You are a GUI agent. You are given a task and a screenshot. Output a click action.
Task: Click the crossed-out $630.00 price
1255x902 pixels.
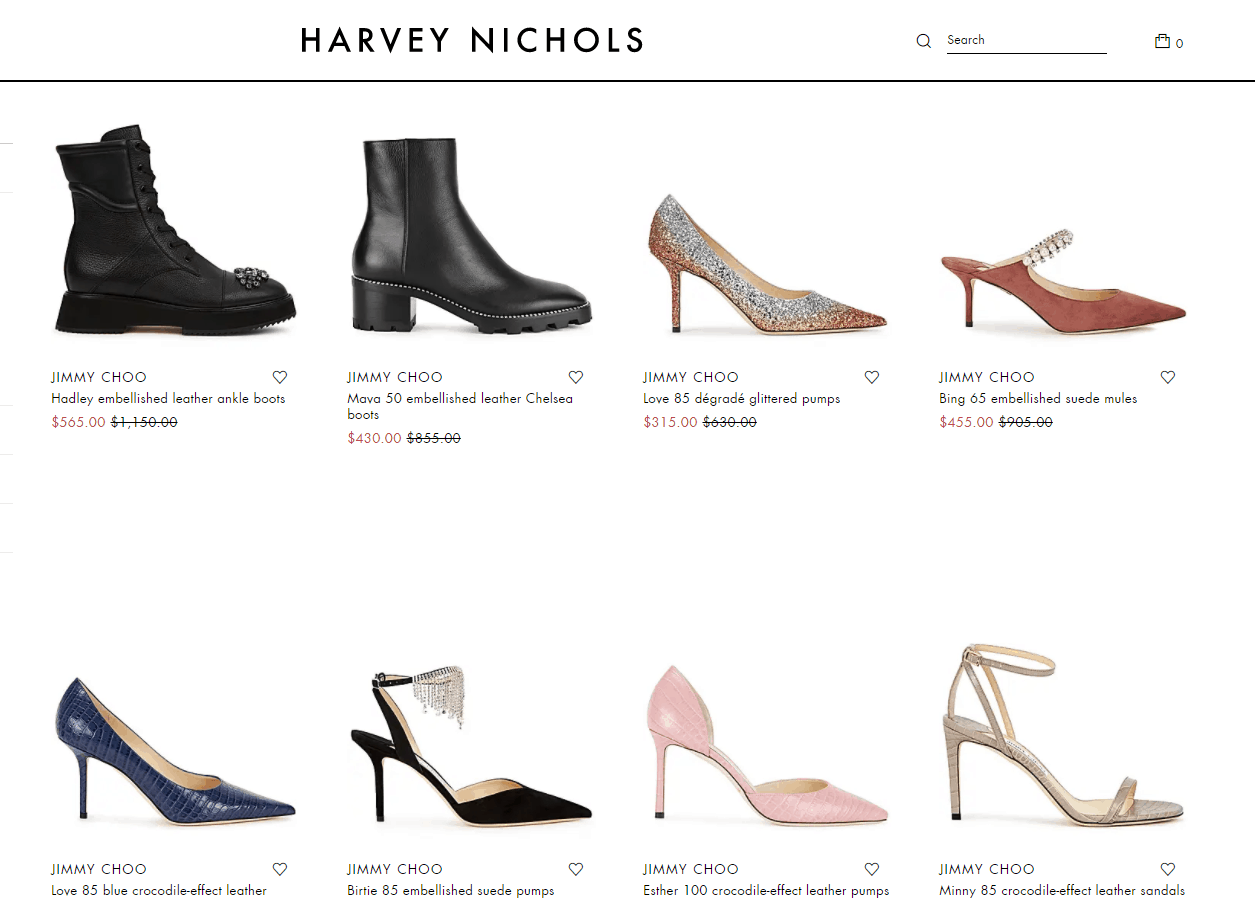coord(730,422)
